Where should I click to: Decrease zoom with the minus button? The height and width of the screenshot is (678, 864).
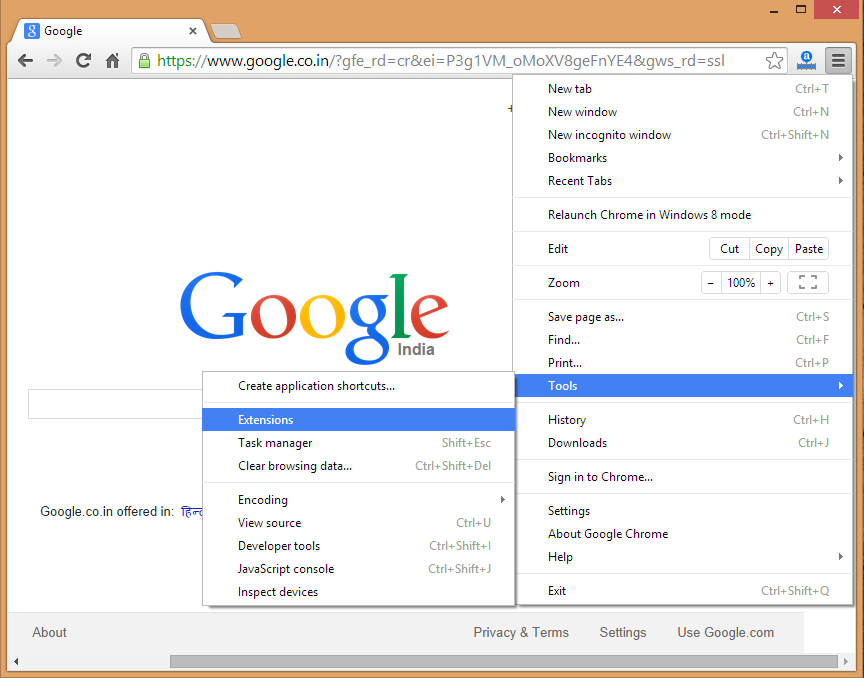click(711, 283)
